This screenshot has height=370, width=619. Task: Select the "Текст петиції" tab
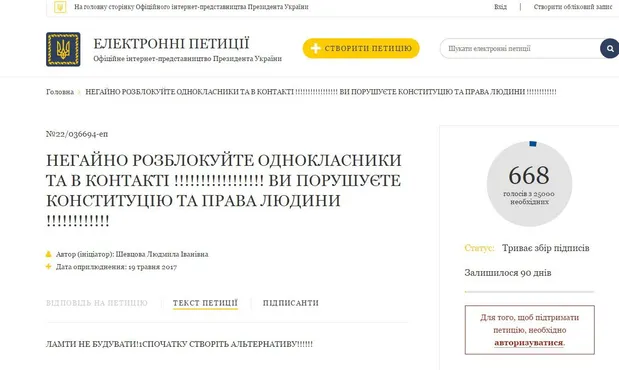(x=205, y=303)
